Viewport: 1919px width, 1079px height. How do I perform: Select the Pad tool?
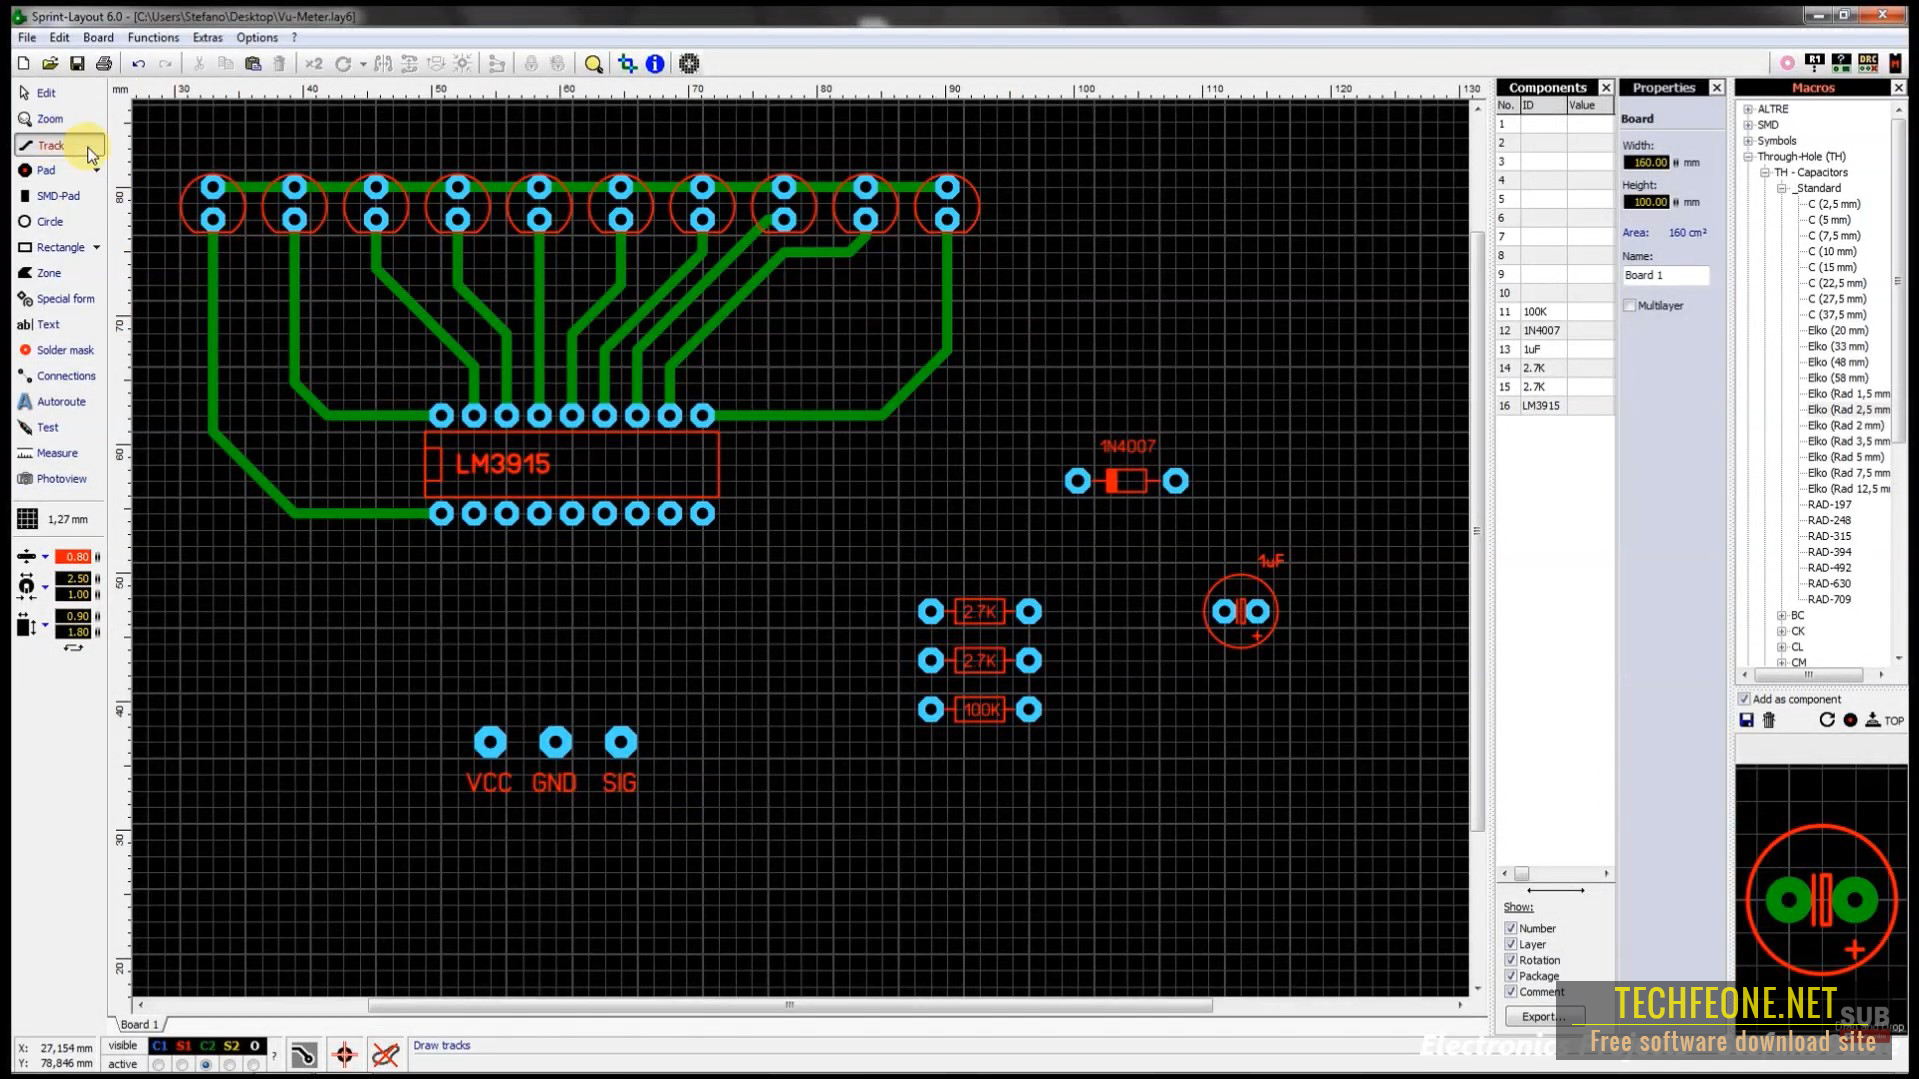pyautogui.click(x=45, y=170)
